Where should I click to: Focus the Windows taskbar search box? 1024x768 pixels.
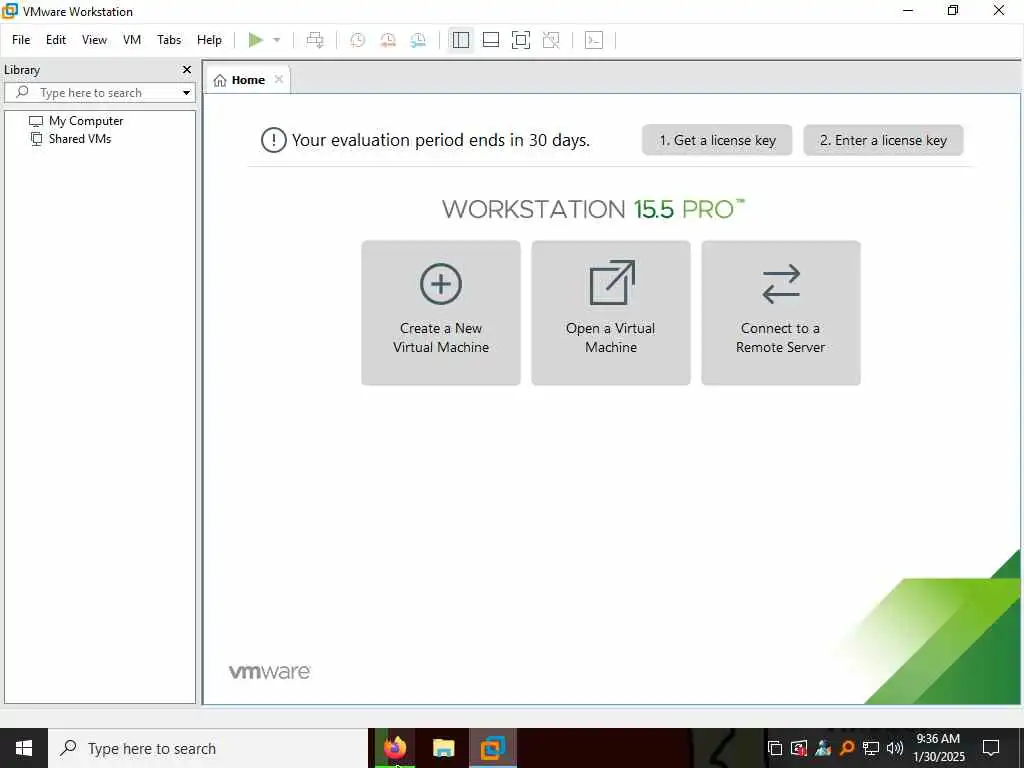[208, 748]
